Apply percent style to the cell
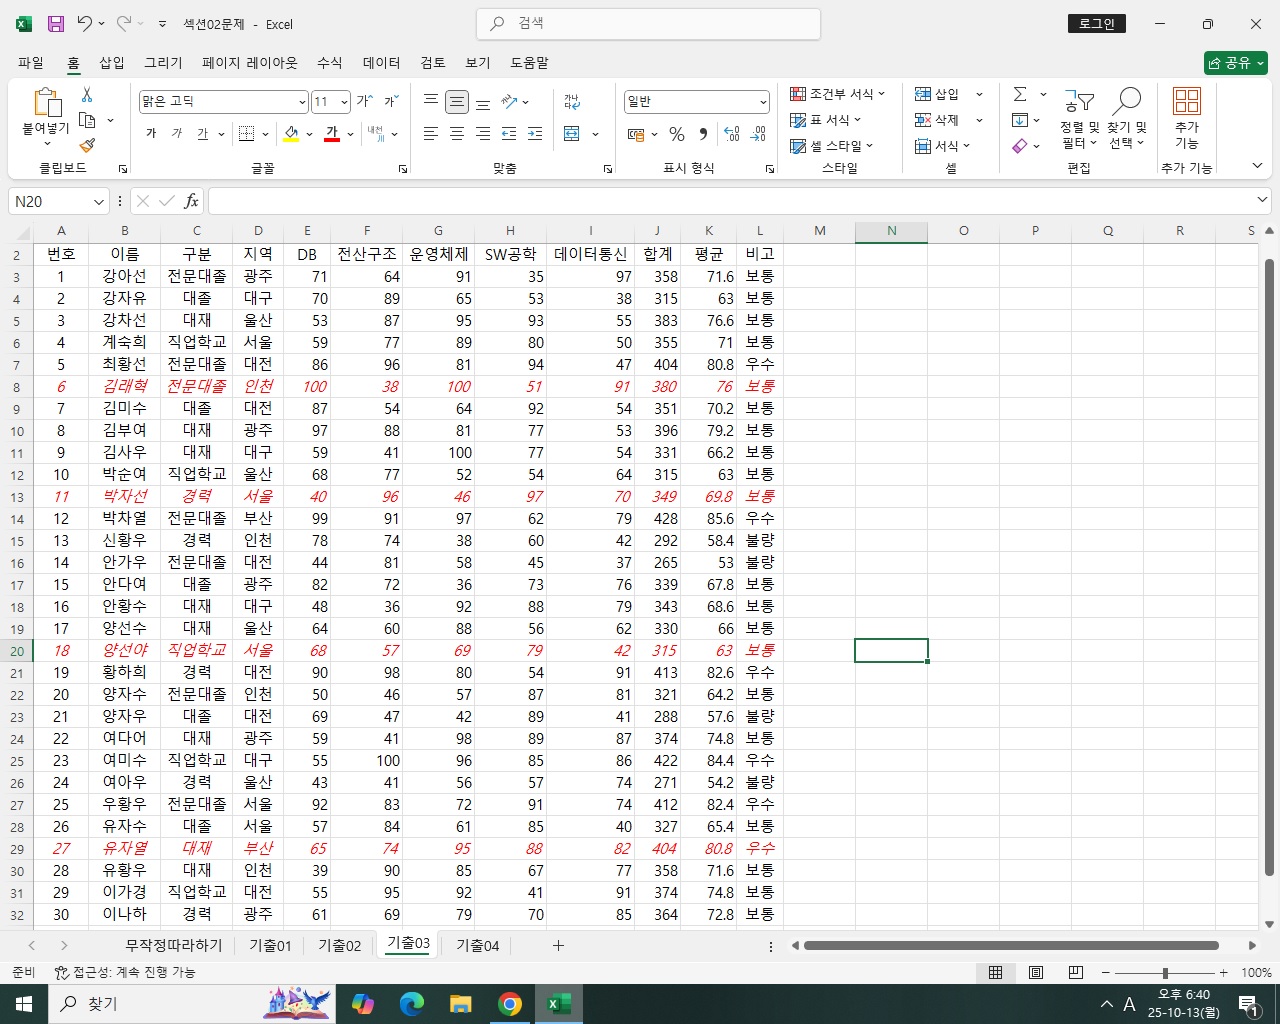 click(x=677, y=134)
